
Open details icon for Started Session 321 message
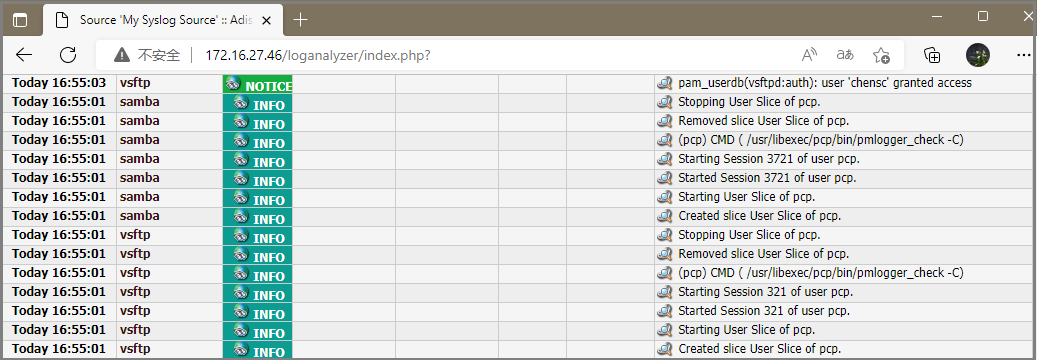click(x=664, y=311)
